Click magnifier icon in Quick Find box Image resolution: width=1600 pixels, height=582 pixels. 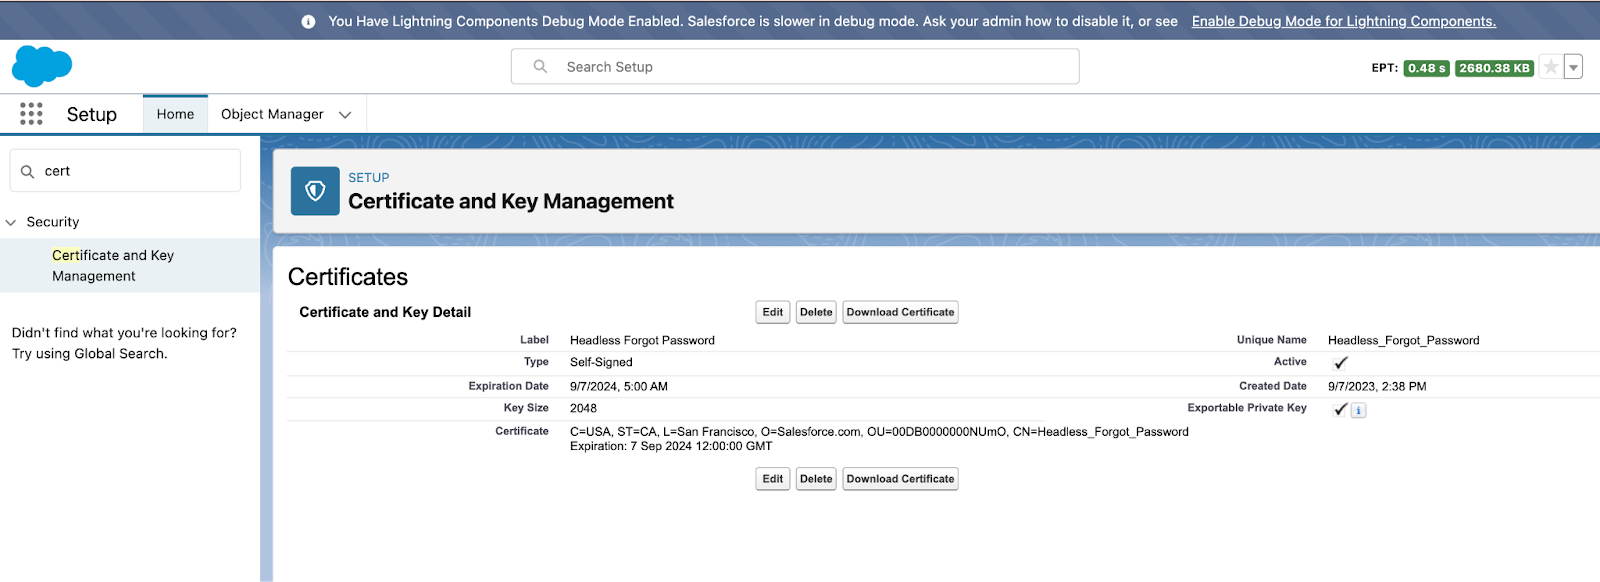[x=28, y=171]
